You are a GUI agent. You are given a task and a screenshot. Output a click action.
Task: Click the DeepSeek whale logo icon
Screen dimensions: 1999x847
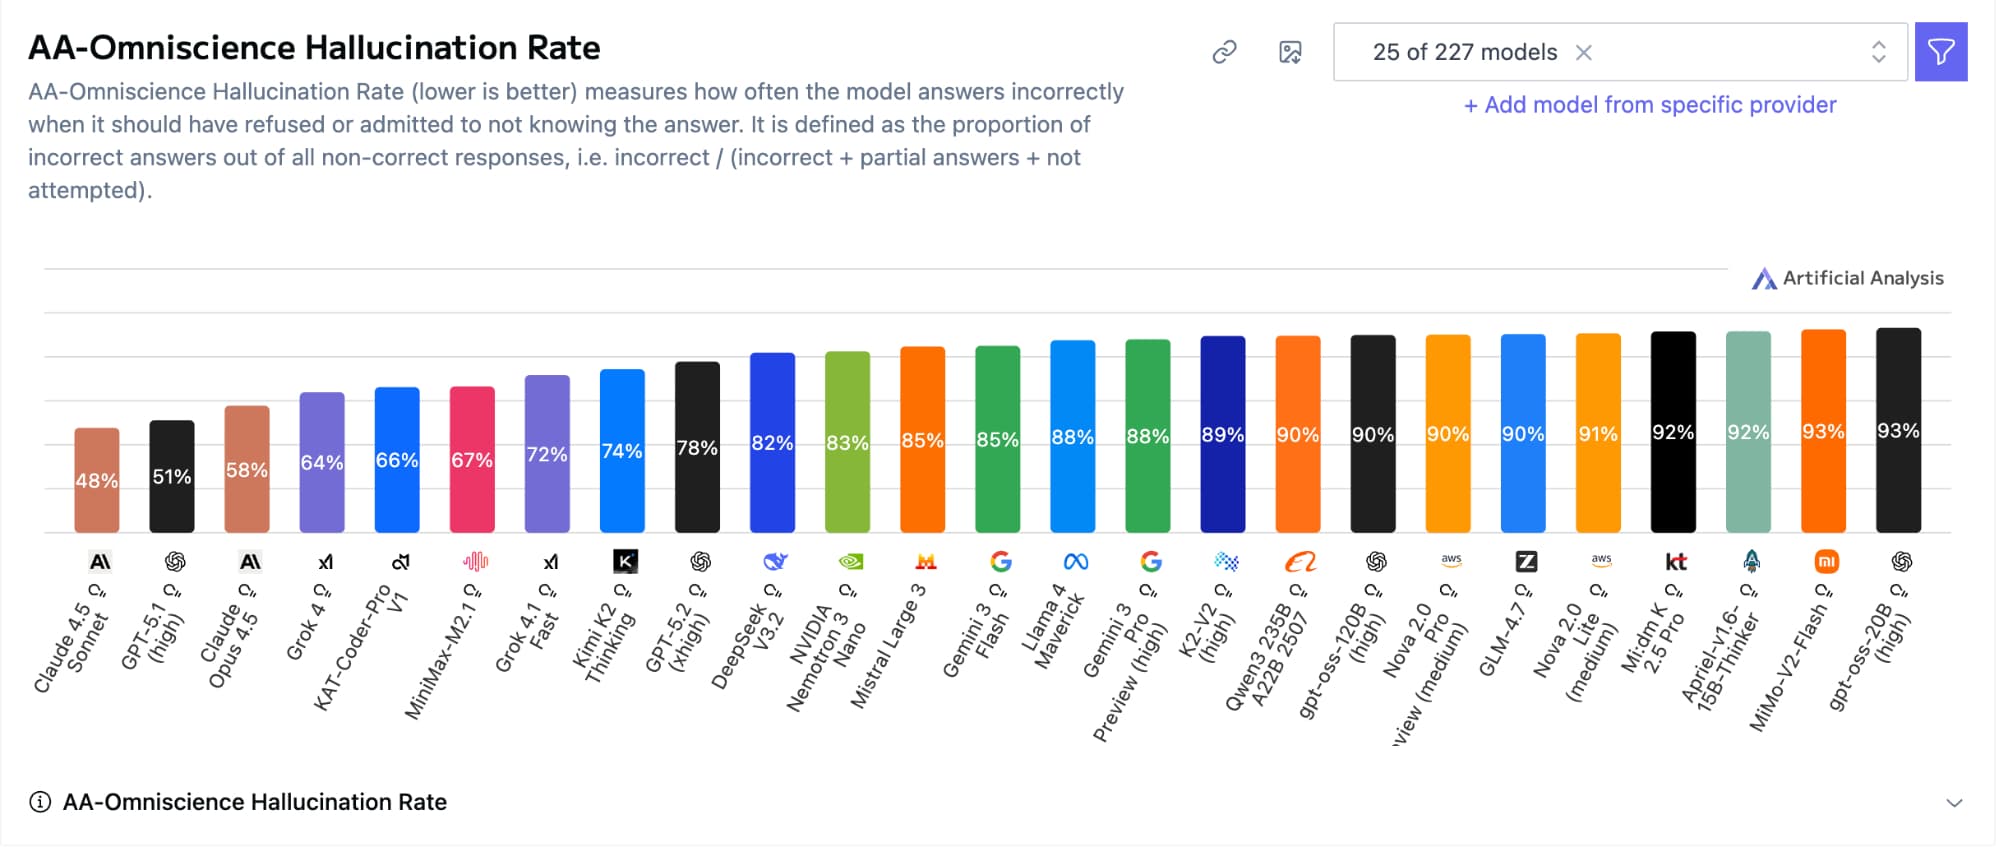(x=775, y=562)
